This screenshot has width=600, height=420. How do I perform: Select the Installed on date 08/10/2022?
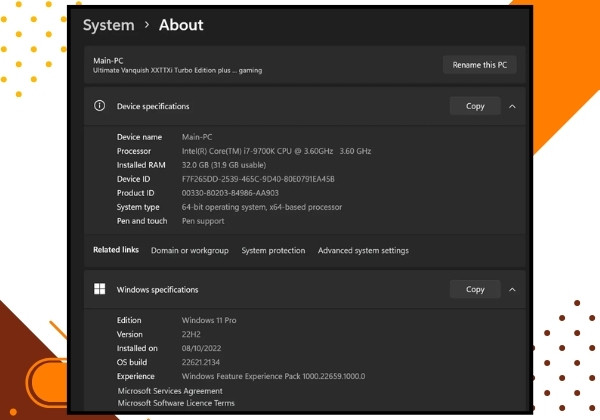[x=201, y=348]
